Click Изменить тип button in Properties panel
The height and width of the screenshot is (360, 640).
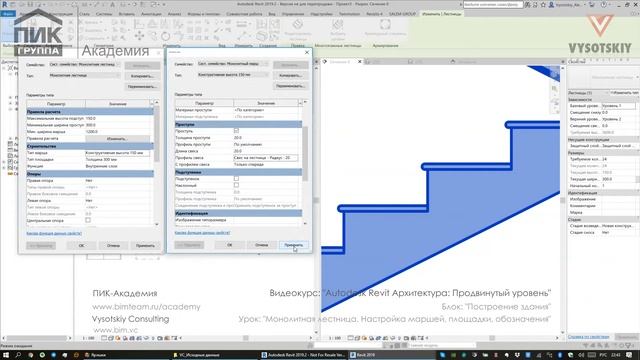(624, 93)
